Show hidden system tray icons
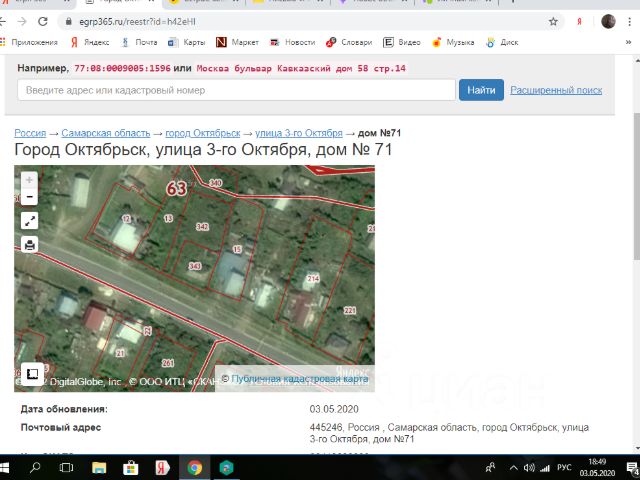The image size is (640, 480). (x=490, y=467)
